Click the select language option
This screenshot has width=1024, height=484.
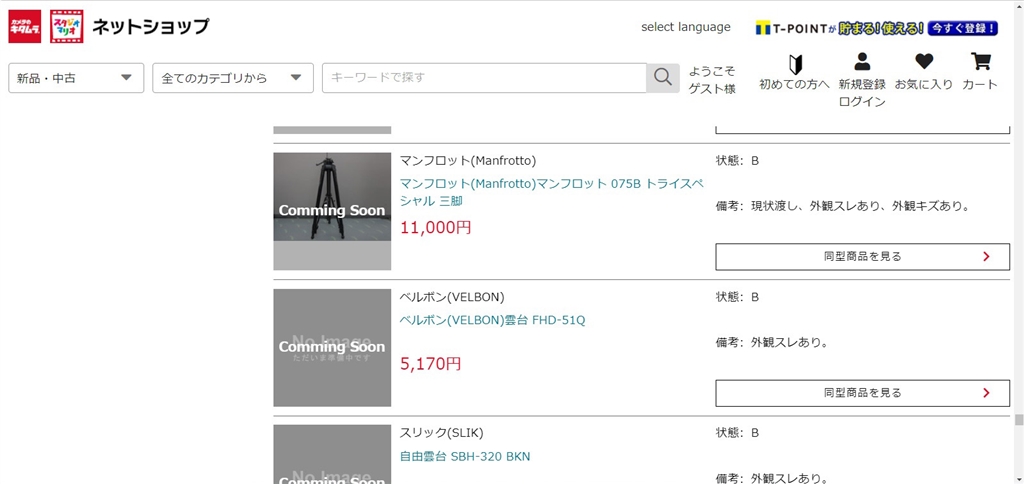pos(685,27)
